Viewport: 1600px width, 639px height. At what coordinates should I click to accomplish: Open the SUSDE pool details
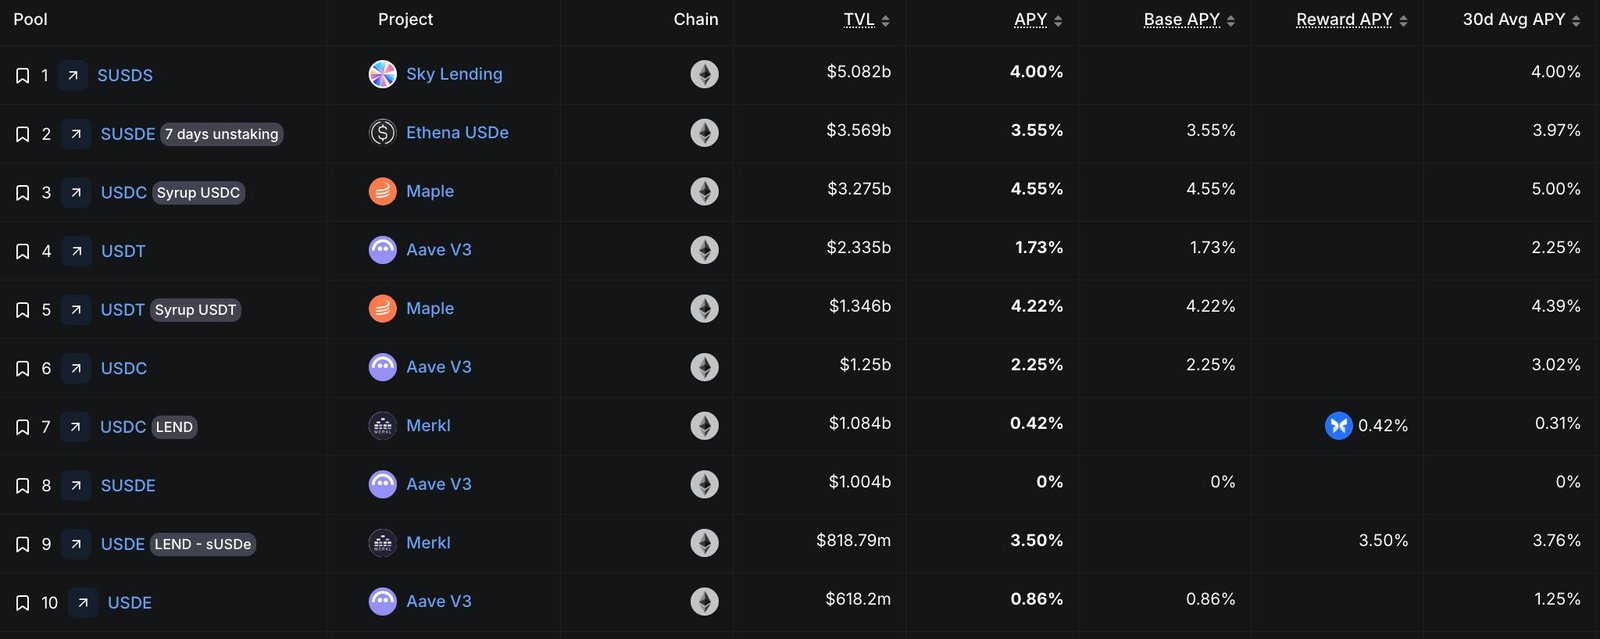pos(128,132)
